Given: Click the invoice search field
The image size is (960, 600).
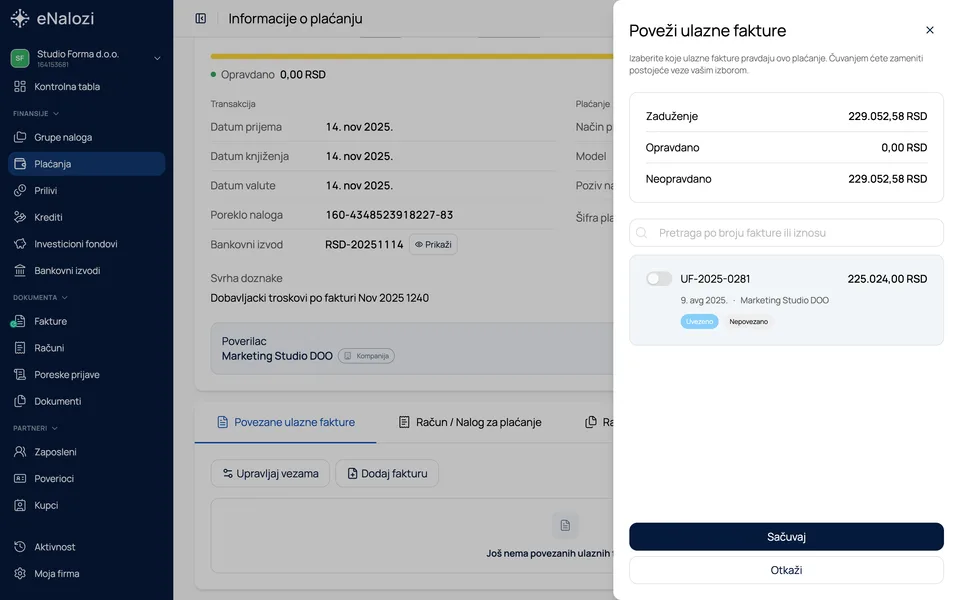Looking at the screenshot, I should coord(786,233).
